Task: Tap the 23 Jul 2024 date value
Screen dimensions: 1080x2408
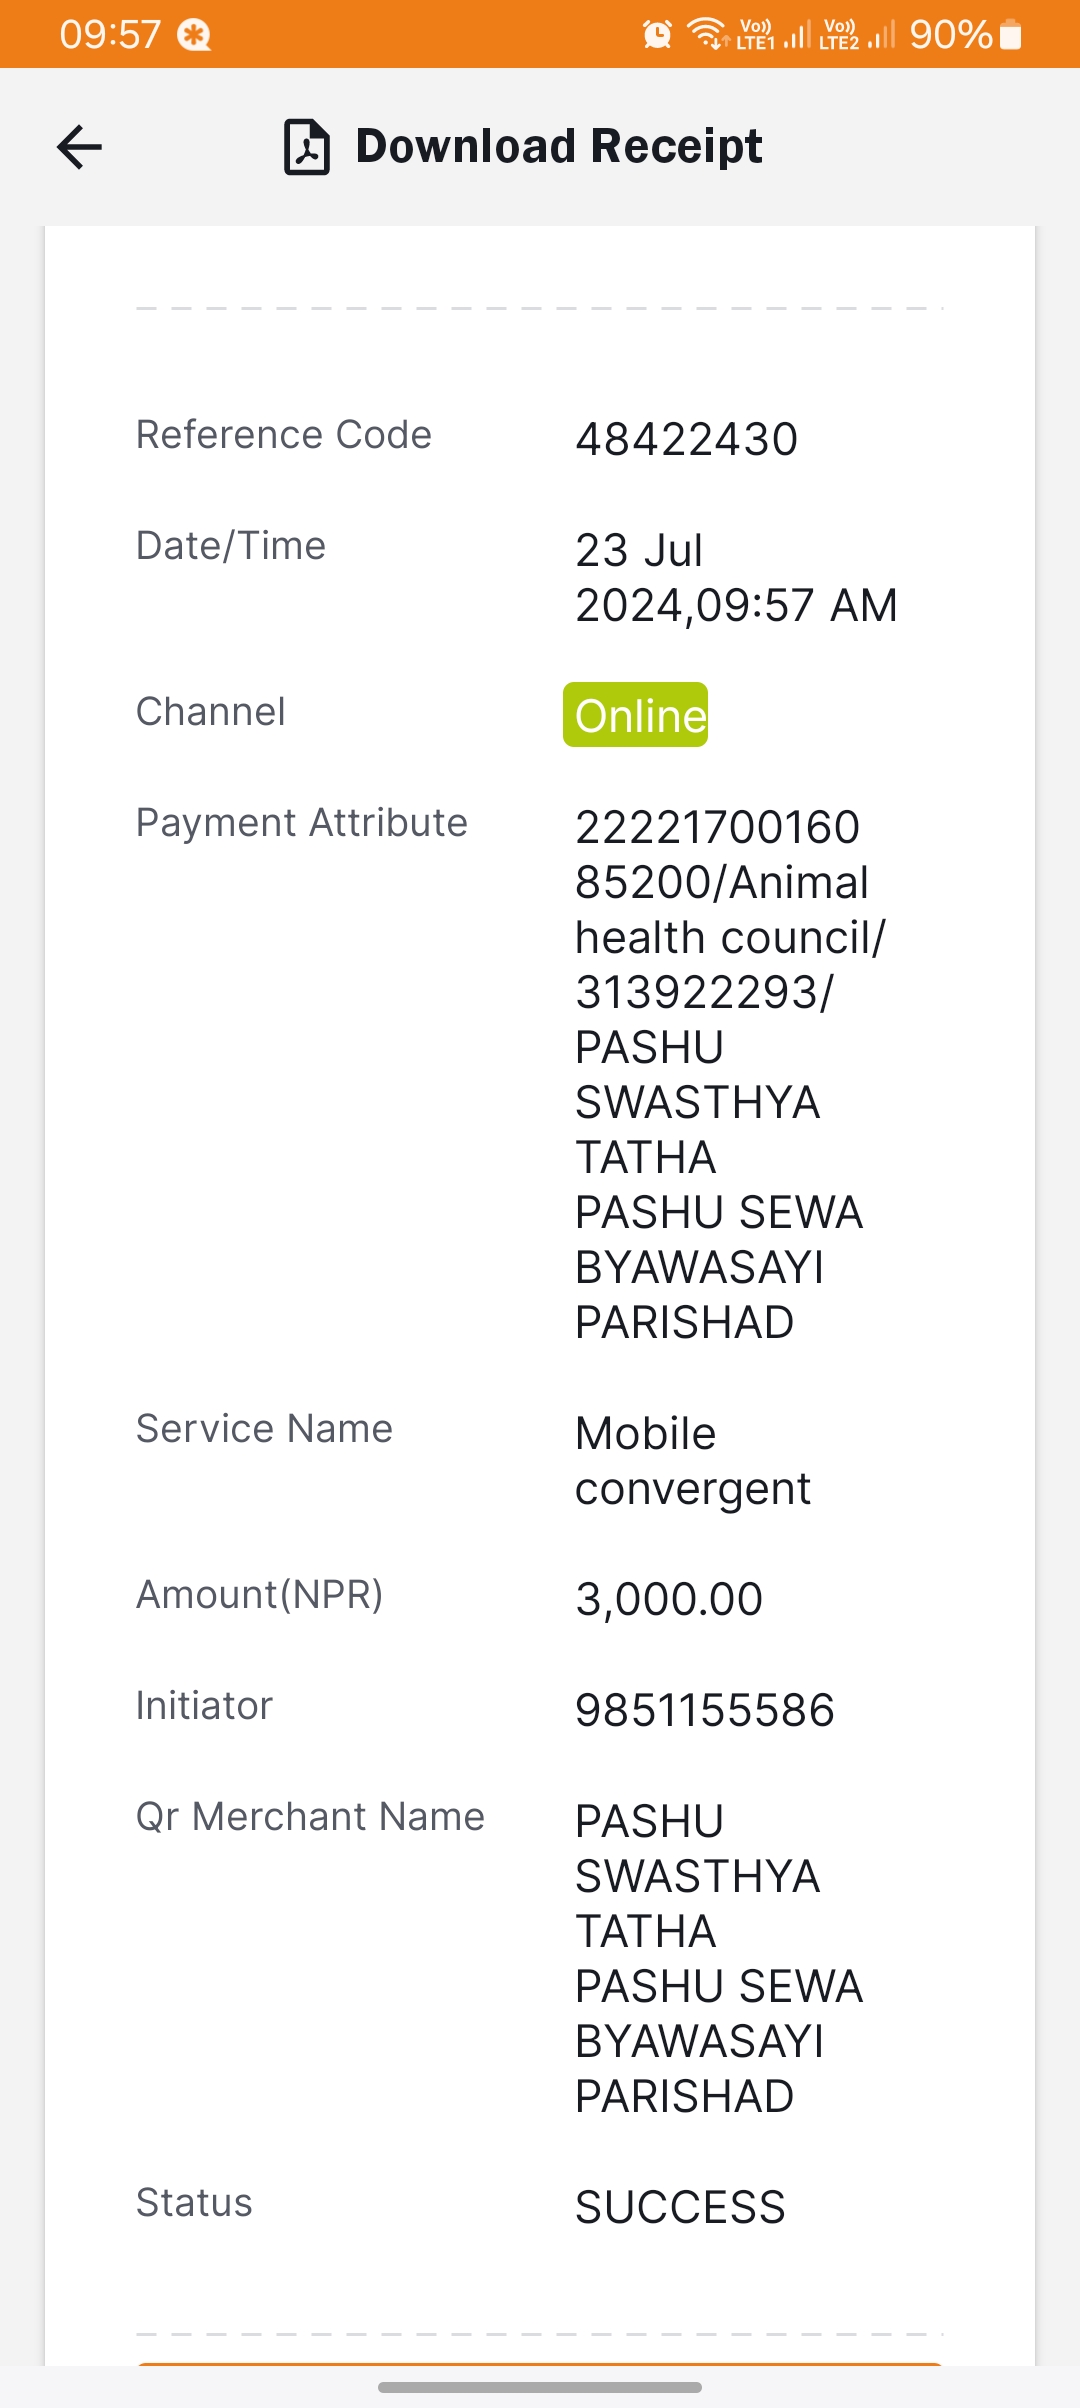Action: tap(736, 578)
